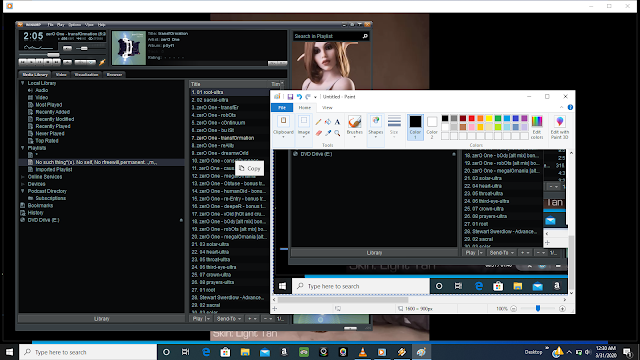Set Color 1 as active color
The height and width of the screenshot is (360, 640).
coord(415,127)
